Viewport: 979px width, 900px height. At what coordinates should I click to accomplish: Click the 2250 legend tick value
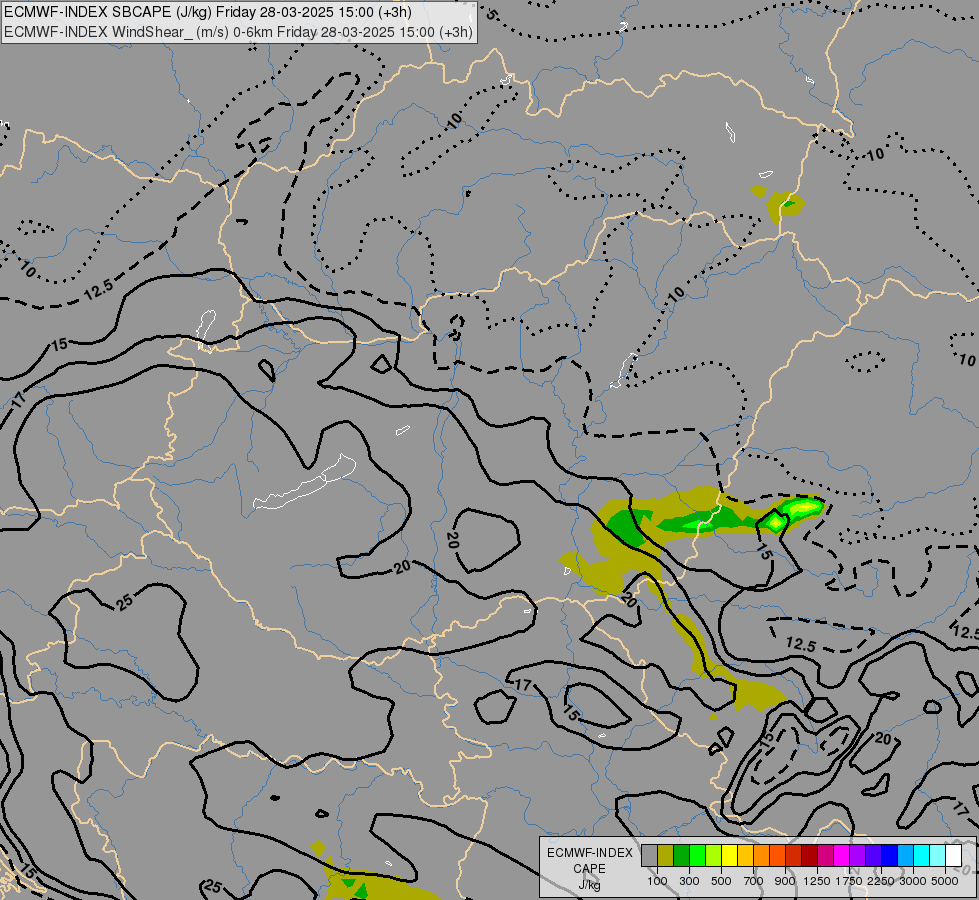pyautogui.click(x=881, y=881)
